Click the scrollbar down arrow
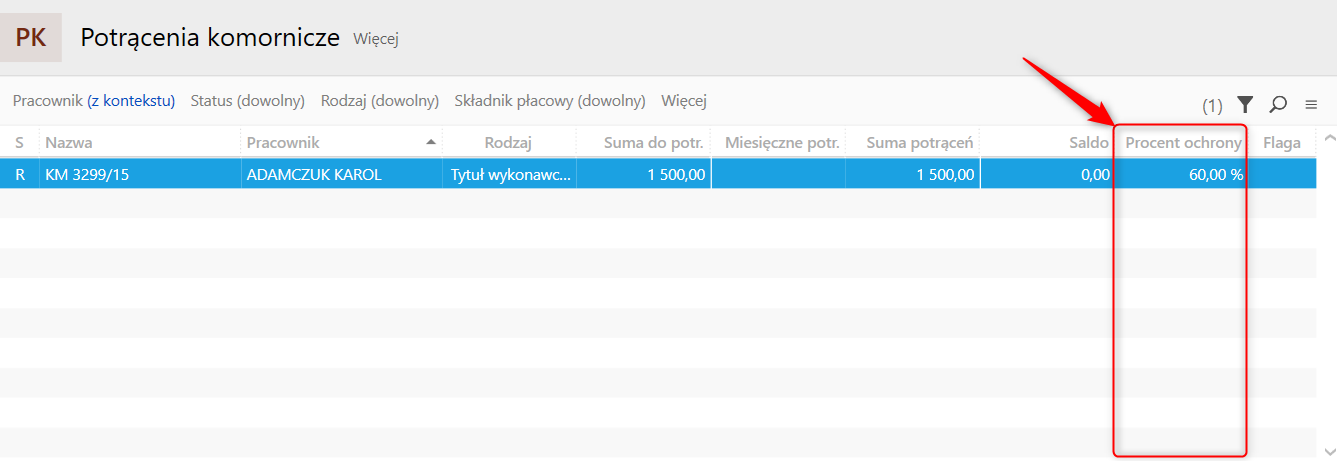 (x=1329, y=450)
